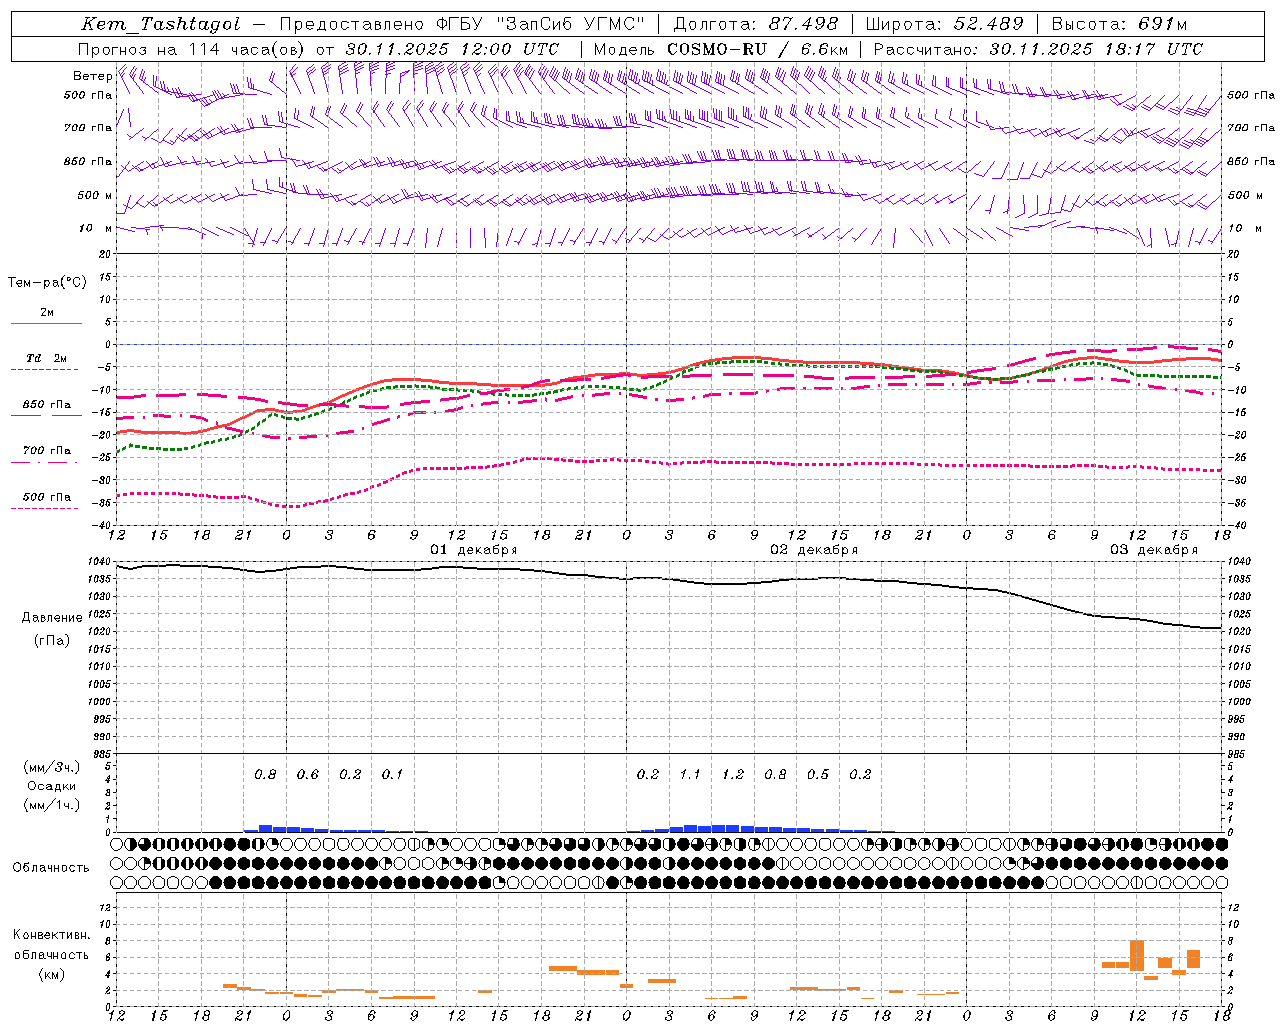Click the (мм/3ч.) precipitation unit label

click(x=52, y=767)
